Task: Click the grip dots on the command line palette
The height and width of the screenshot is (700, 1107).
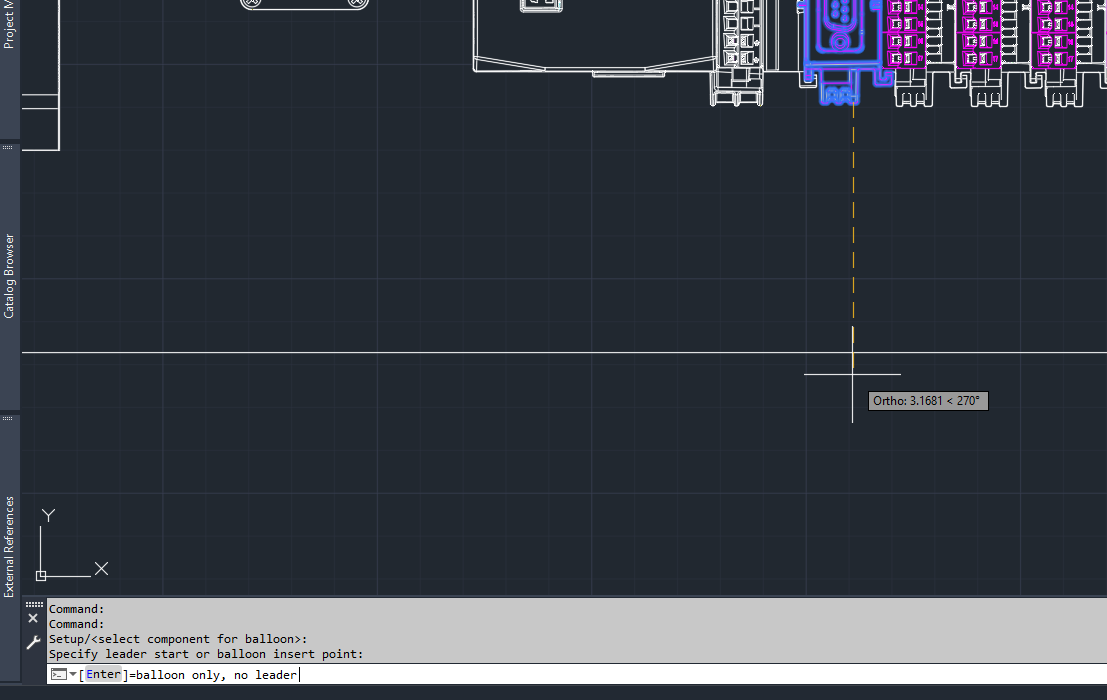Action: 34,606
